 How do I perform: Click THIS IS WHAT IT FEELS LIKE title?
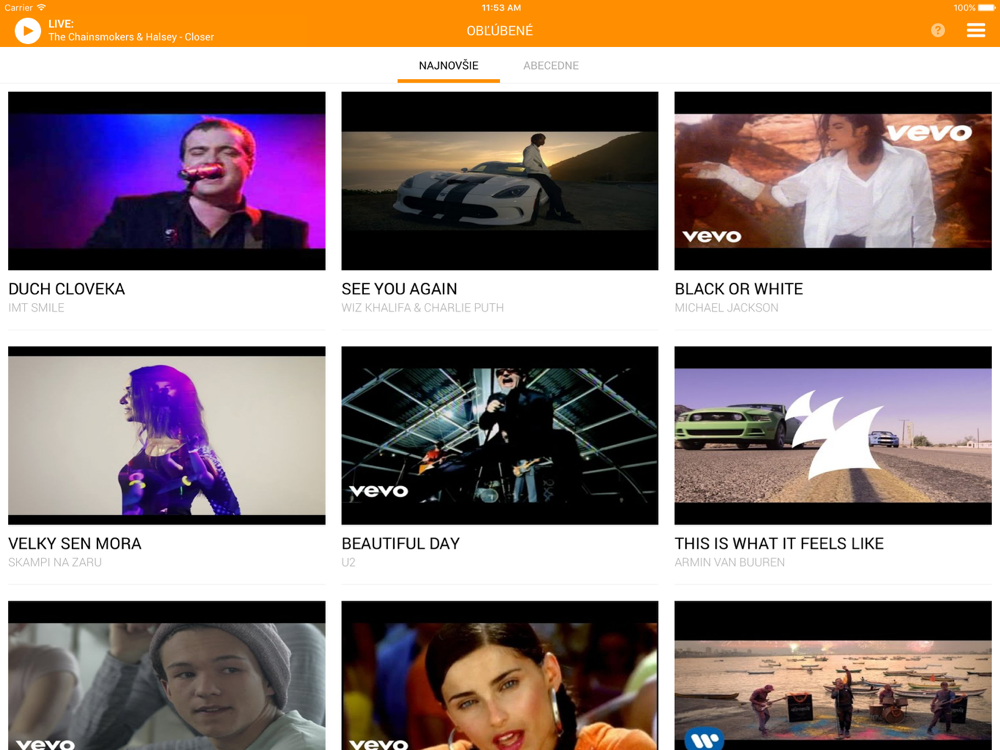point(779,543)
